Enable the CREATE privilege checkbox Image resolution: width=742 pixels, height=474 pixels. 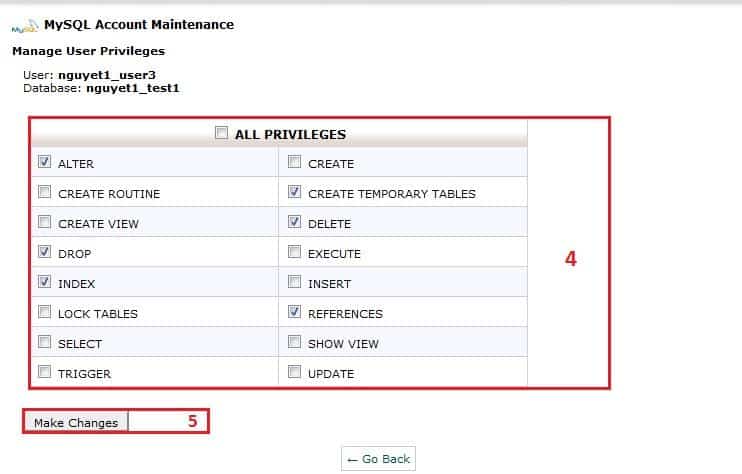[294, 162]
